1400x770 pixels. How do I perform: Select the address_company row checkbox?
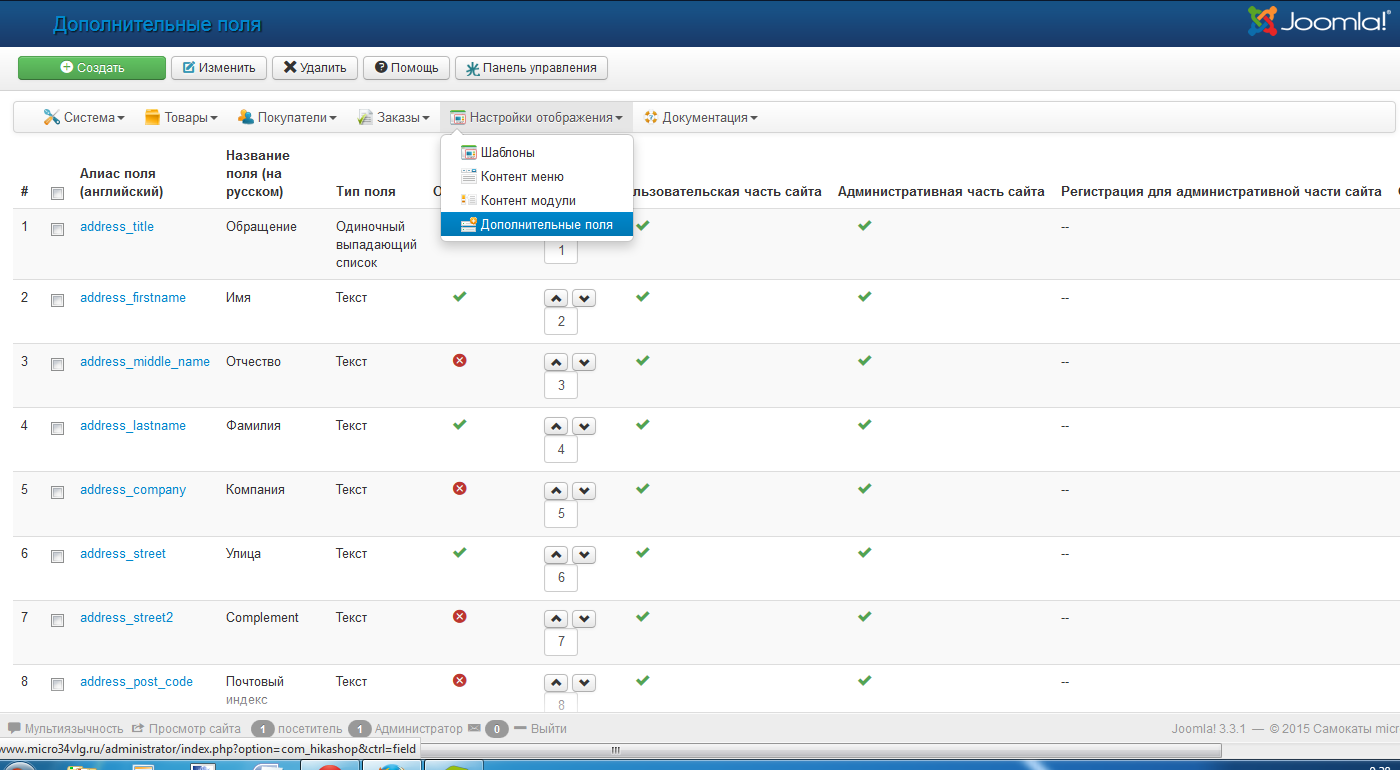[x=57, y=492]
